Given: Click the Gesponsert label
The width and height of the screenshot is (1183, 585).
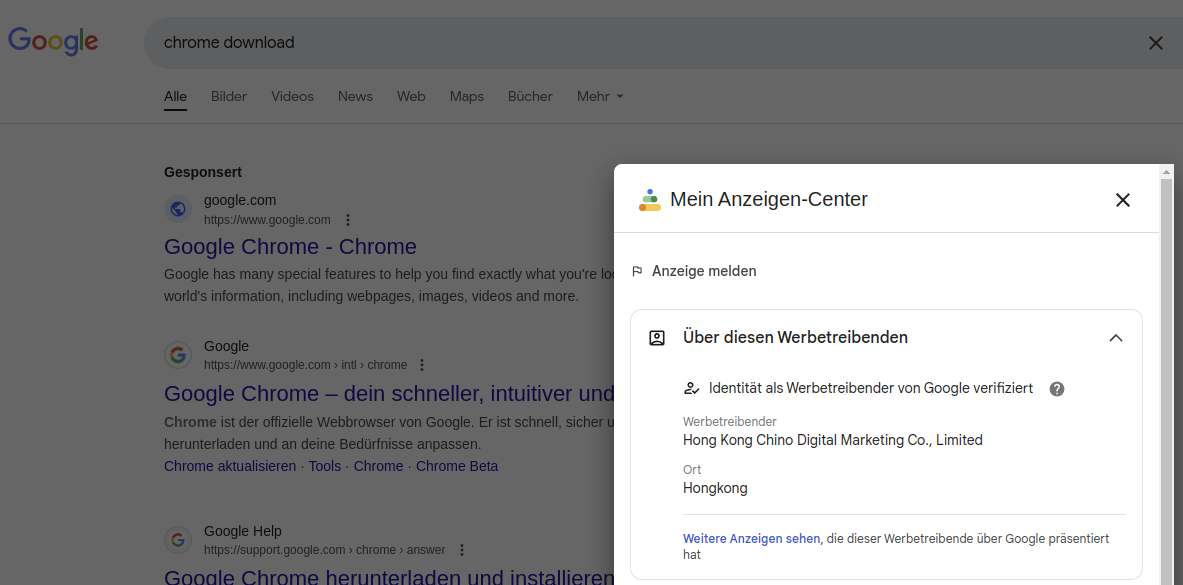Looking at the screenshot, I should tap(203, 172).
